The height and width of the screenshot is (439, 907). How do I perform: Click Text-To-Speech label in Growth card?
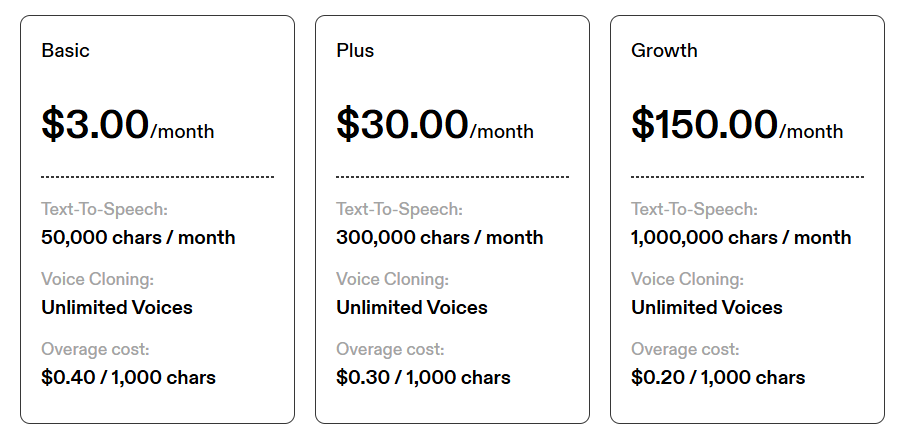(694, 210)
